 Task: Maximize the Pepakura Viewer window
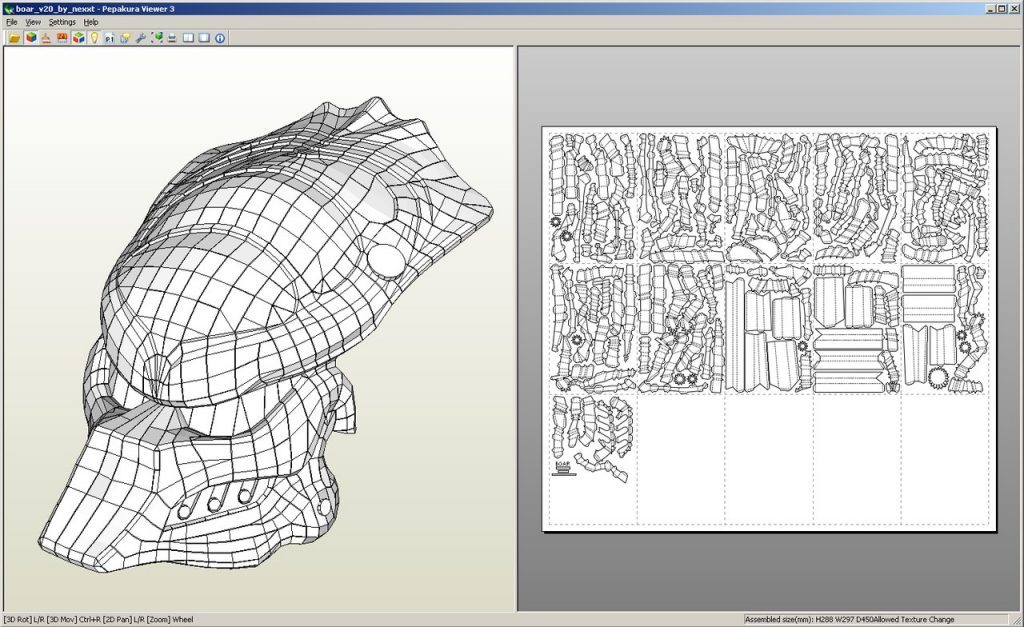click(1002, 8)
